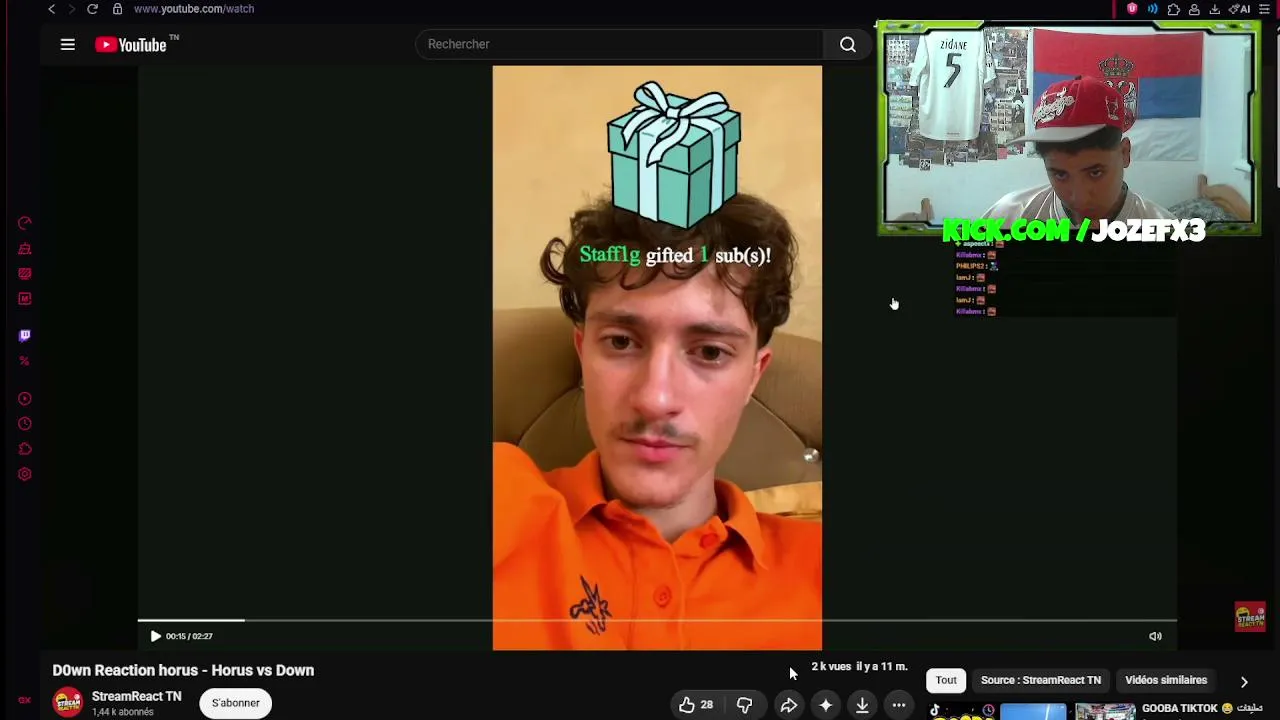Screen dimensions: 1280x720
Task: Open the shopping bag sidebar icon
Action: pos(25,248)
